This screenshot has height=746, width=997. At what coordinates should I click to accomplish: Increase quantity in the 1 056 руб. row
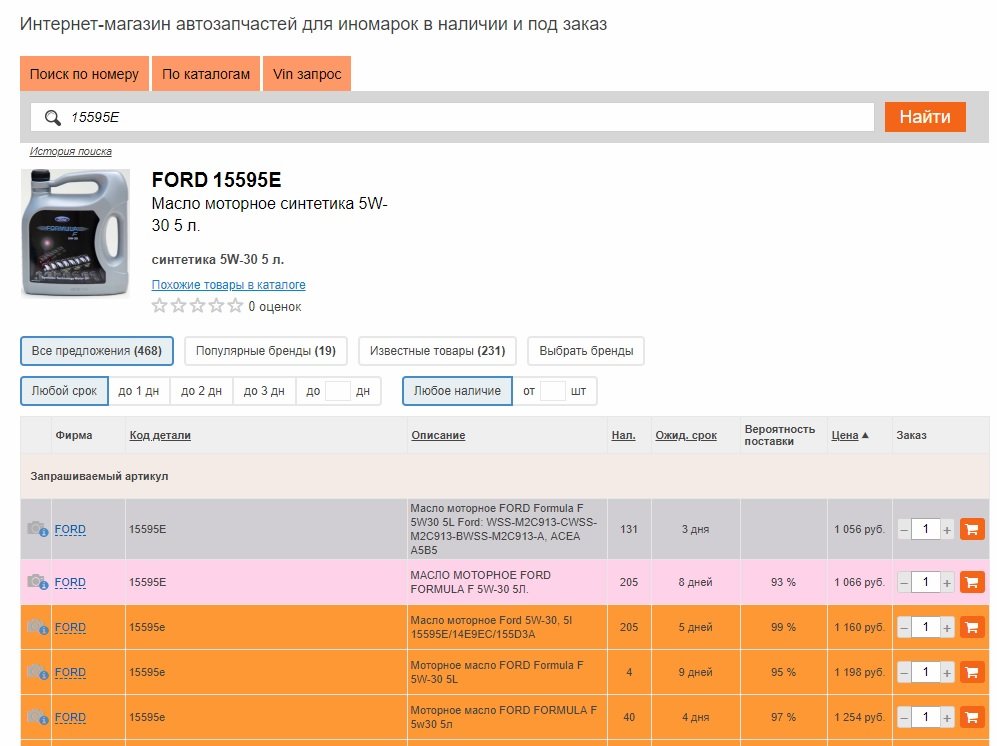pos(947,530)
